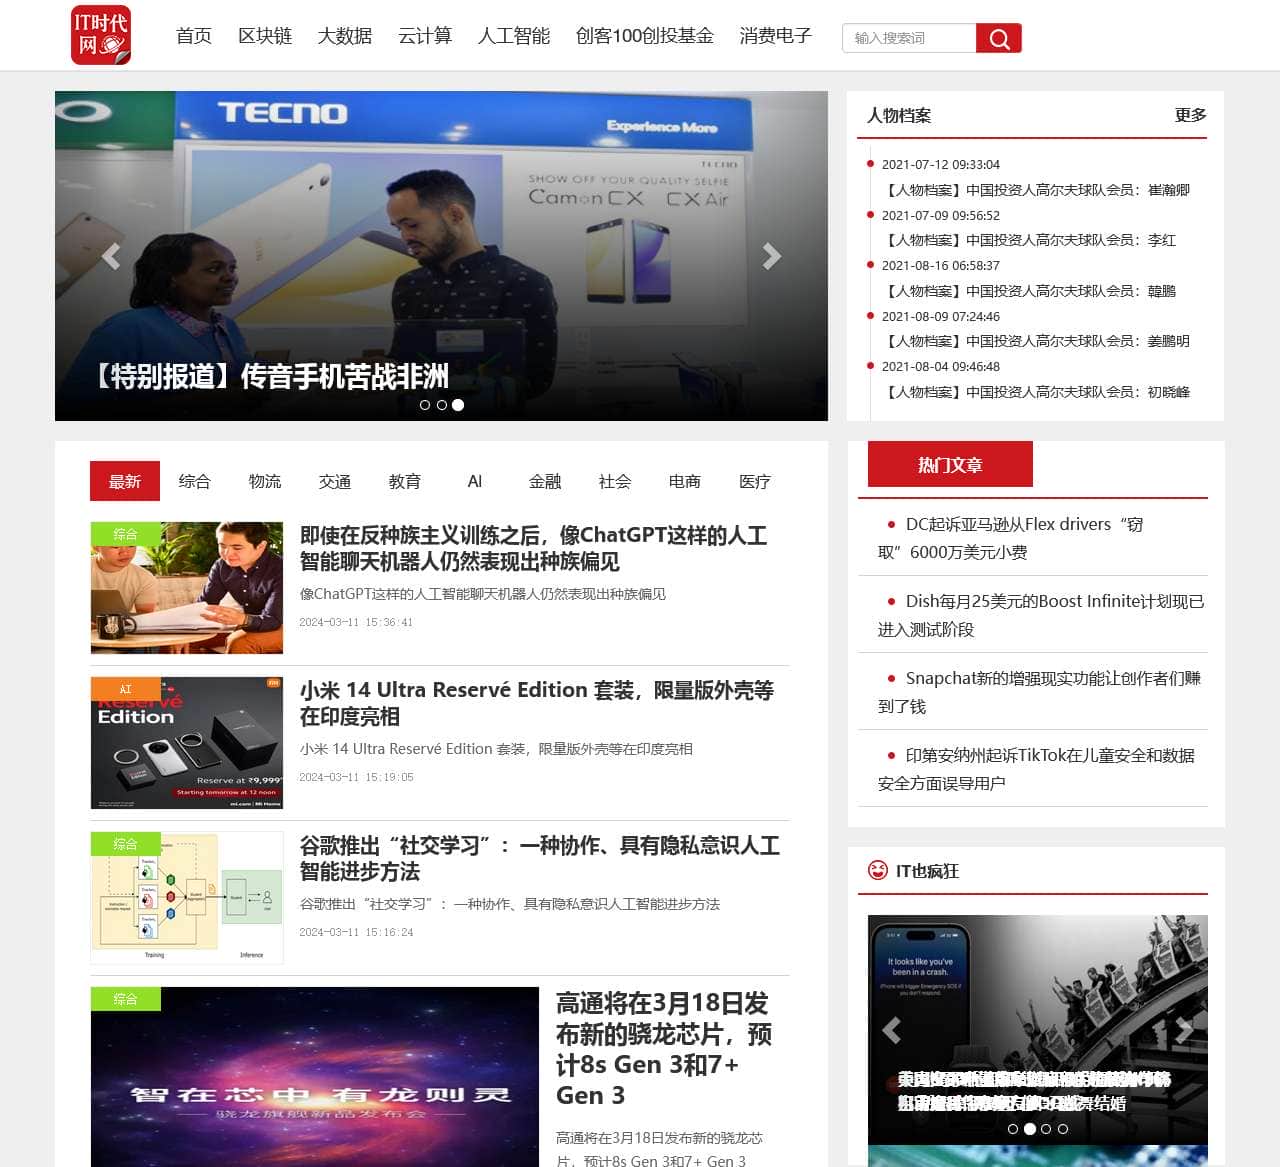Click the summary text 限量版外壳等在印度亮相
Viewport: 1280px width, 1167px height.
pos(616,749)
